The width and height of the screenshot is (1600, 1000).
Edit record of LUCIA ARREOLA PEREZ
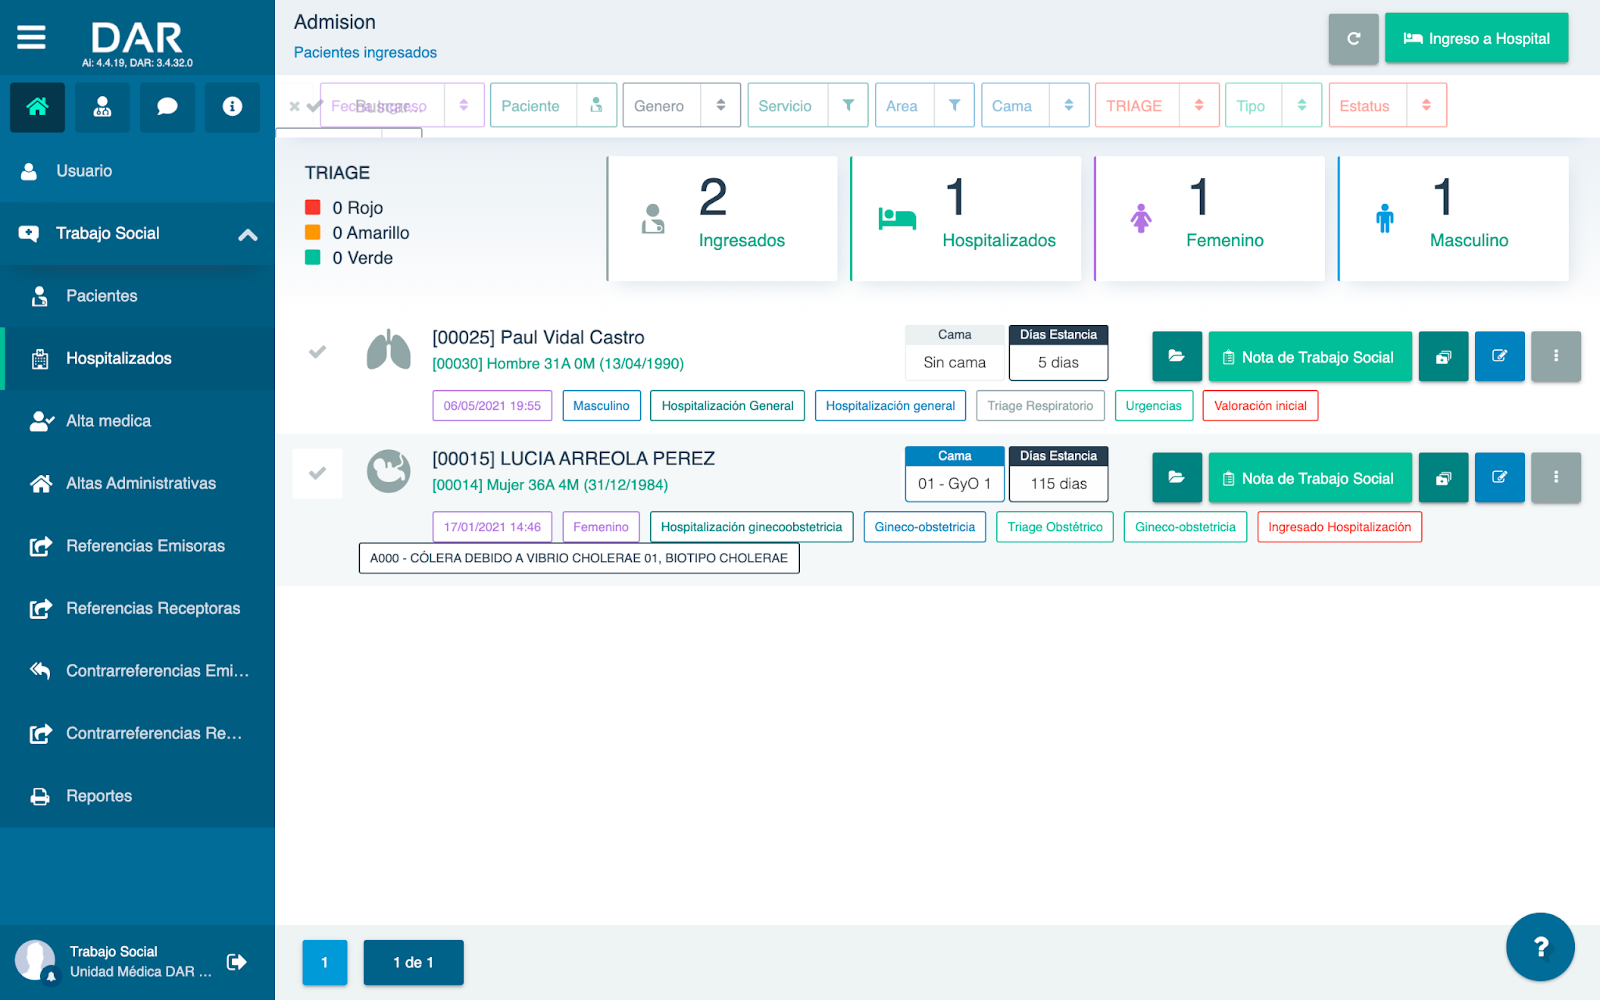coord(1500,478)
